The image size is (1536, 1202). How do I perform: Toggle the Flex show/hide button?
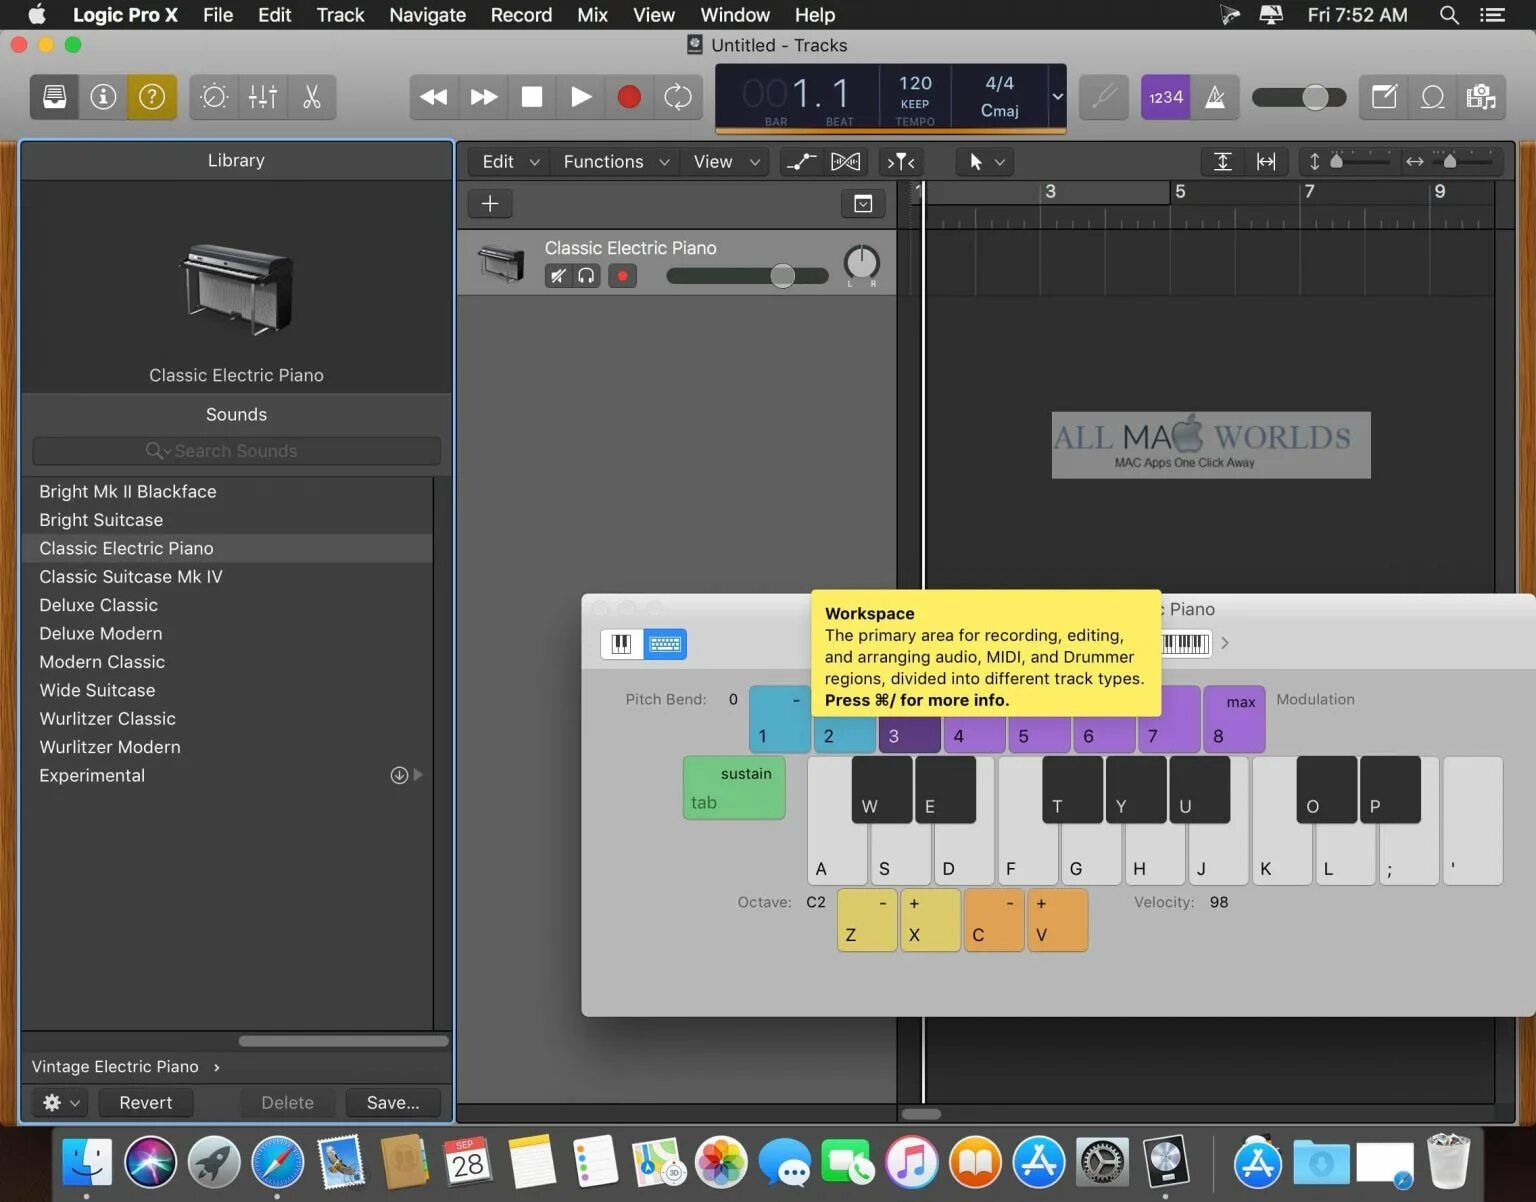click(x=846, y=162)
